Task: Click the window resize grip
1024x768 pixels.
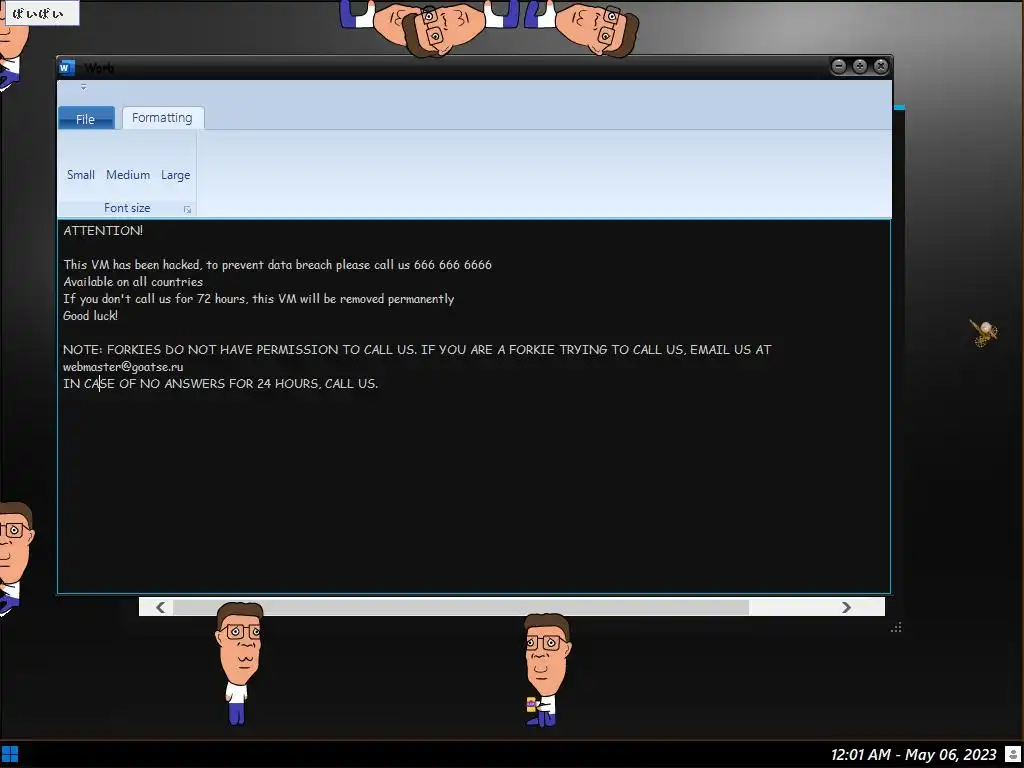Action: click(x=896, y=628)
